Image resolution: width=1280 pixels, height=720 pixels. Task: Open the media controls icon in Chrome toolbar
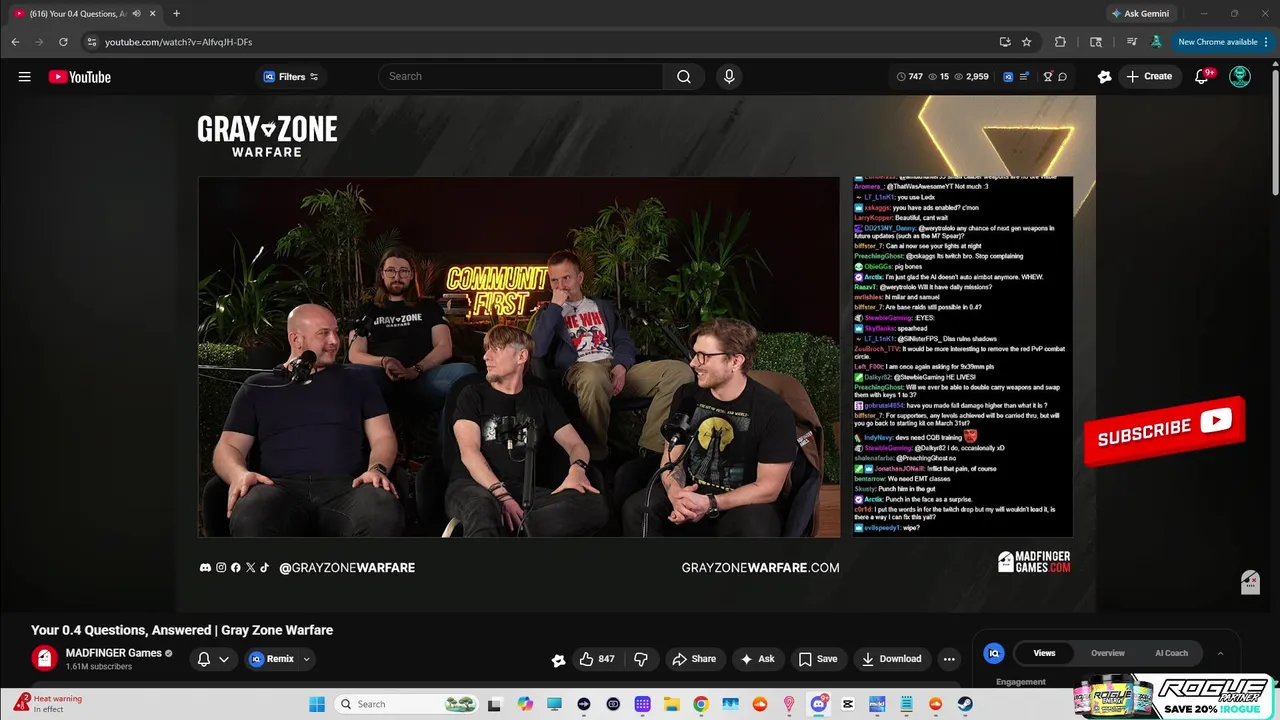(x=1132, y=42)
